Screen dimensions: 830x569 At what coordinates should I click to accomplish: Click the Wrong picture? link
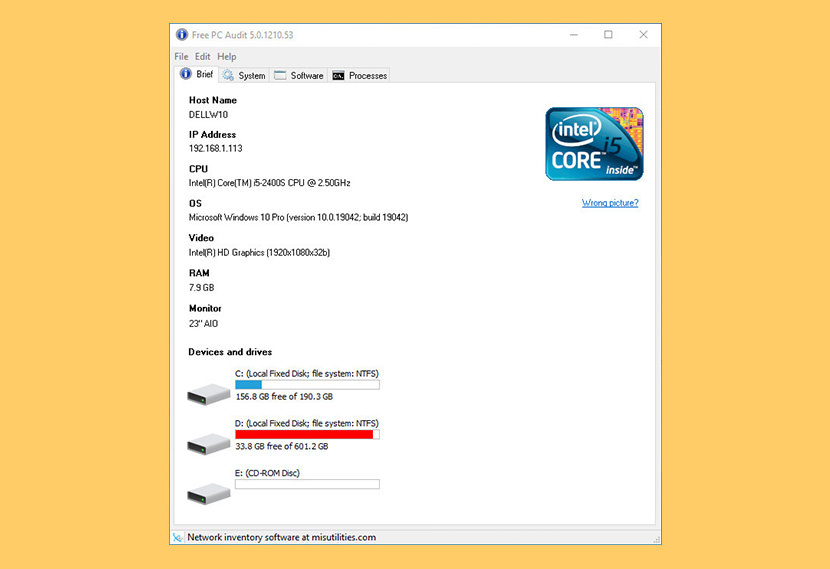[x=610, y=203]
